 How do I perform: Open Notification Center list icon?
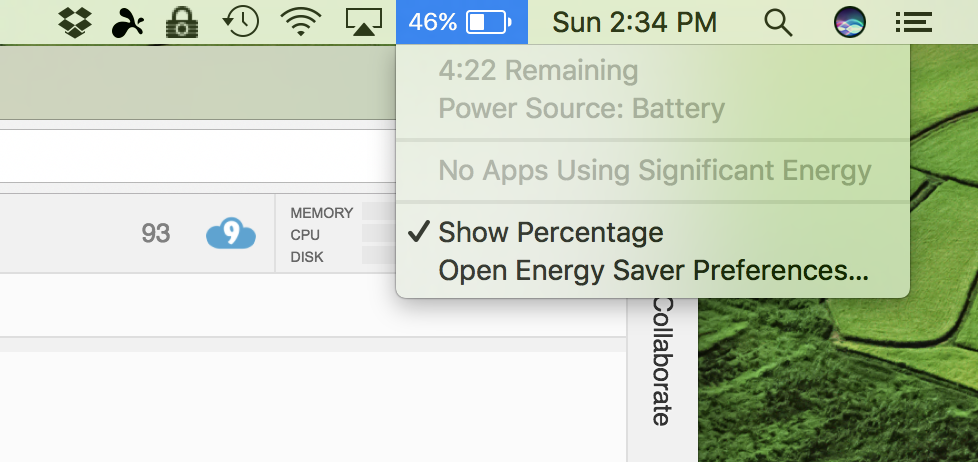coord(914,22)
